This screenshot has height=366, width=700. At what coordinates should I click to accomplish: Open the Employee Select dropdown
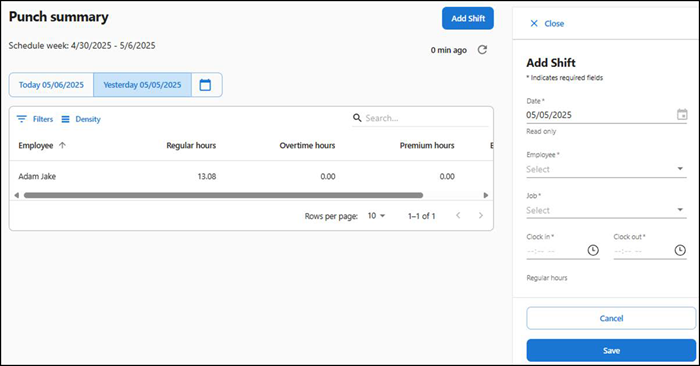coord(606,169)
